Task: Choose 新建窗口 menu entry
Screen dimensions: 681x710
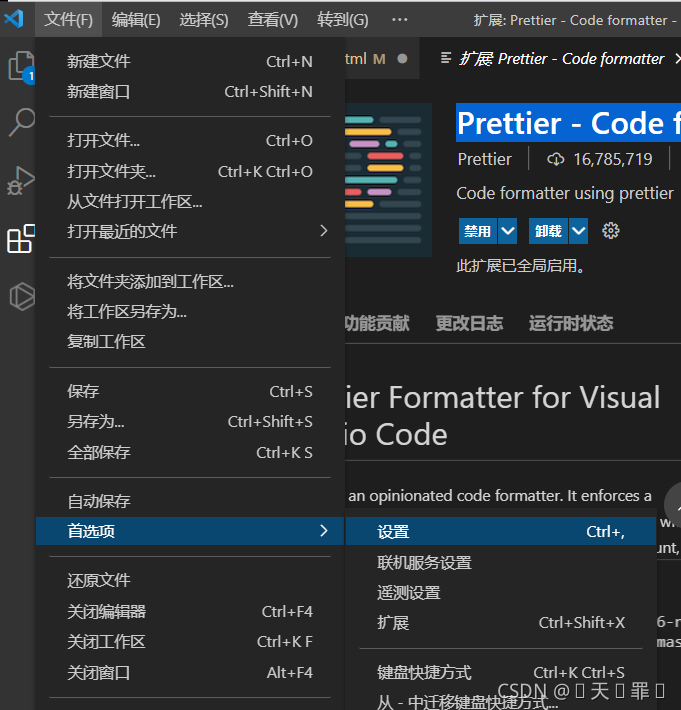Action: (190, 91)
